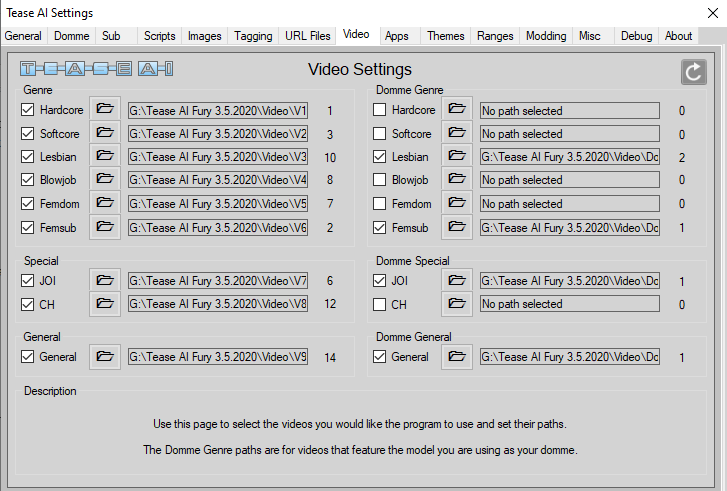Browse folder for Genre Lesbian videos
Viewport: 727px width, 491px height.
[105, 156]
